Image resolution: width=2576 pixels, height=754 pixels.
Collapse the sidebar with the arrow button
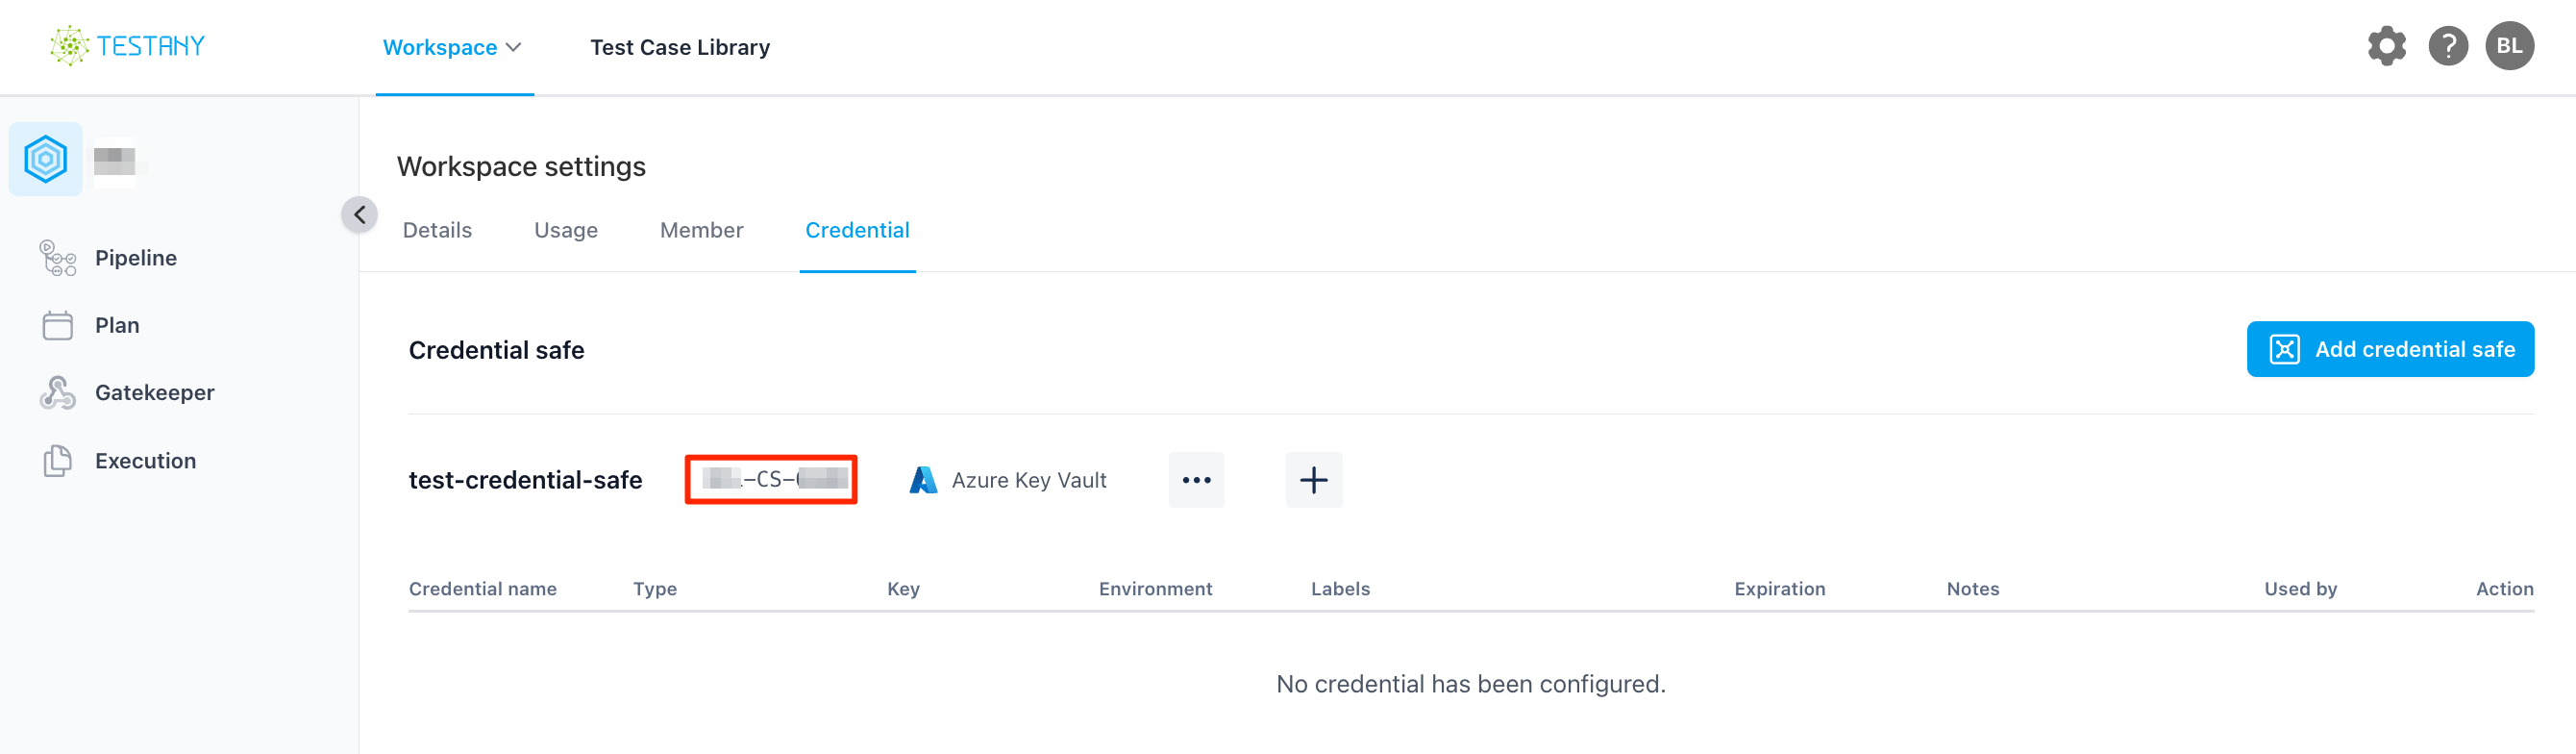pyautogui.click(x=359, y=215)
